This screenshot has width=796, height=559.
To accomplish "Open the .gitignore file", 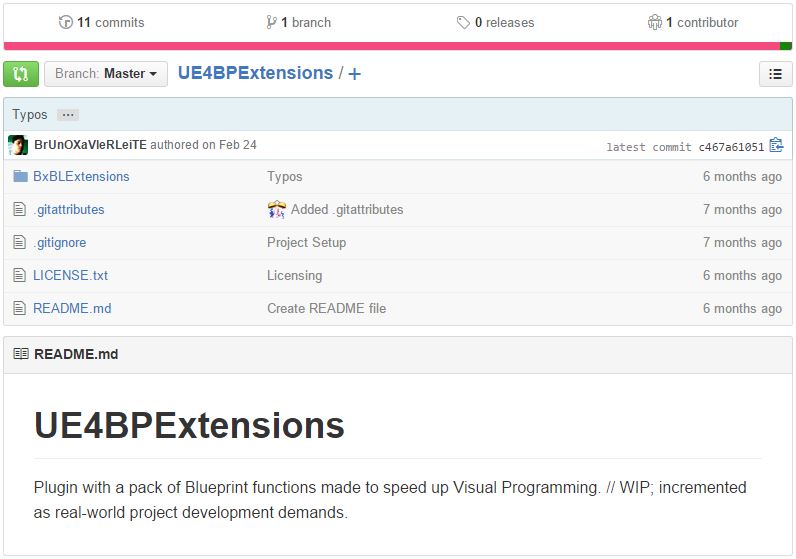I will [x=60, y=243].
